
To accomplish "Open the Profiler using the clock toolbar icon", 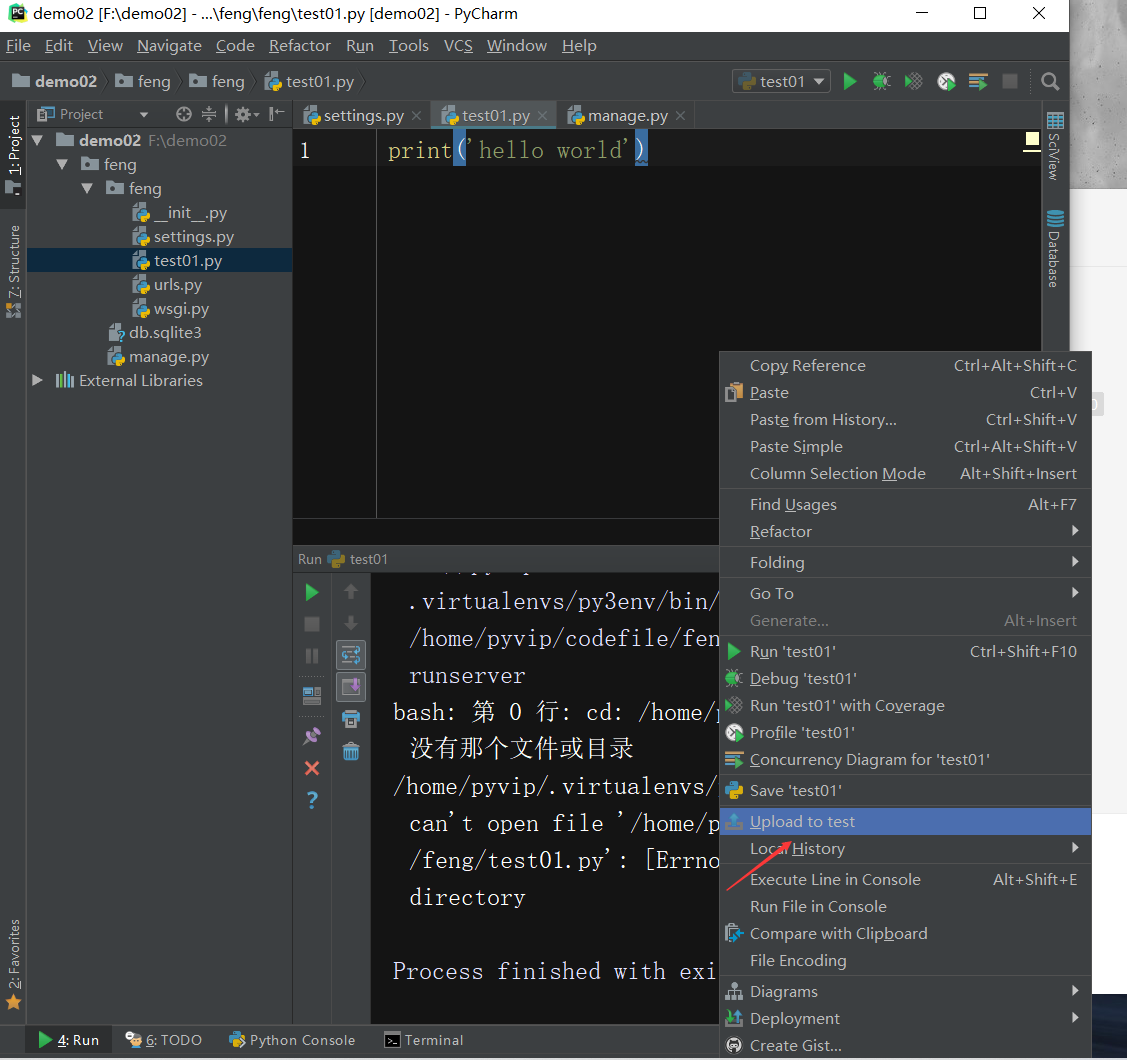I will (x=945, y=82).
